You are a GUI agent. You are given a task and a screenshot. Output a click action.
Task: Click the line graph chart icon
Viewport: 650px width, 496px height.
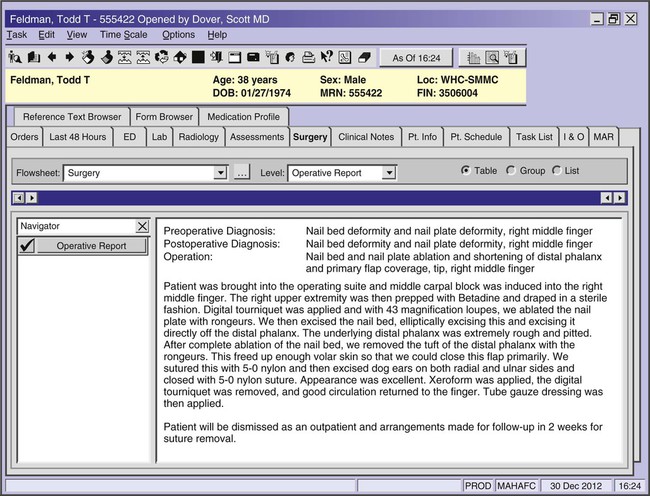pos(345,57)
